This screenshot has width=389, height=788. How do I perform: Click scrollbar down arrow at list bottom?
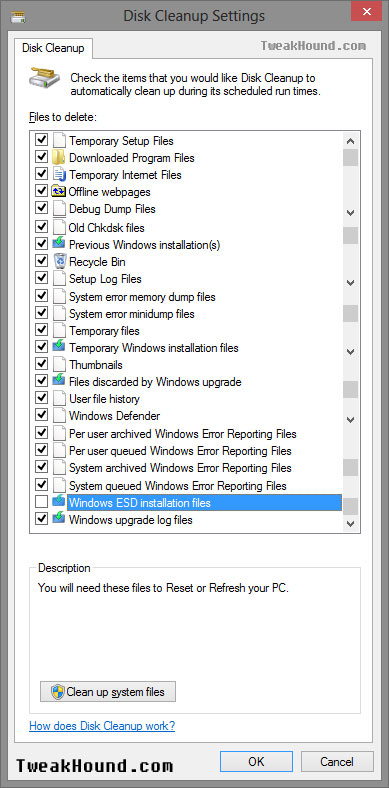pyautogui.click(x=351, y=524)
